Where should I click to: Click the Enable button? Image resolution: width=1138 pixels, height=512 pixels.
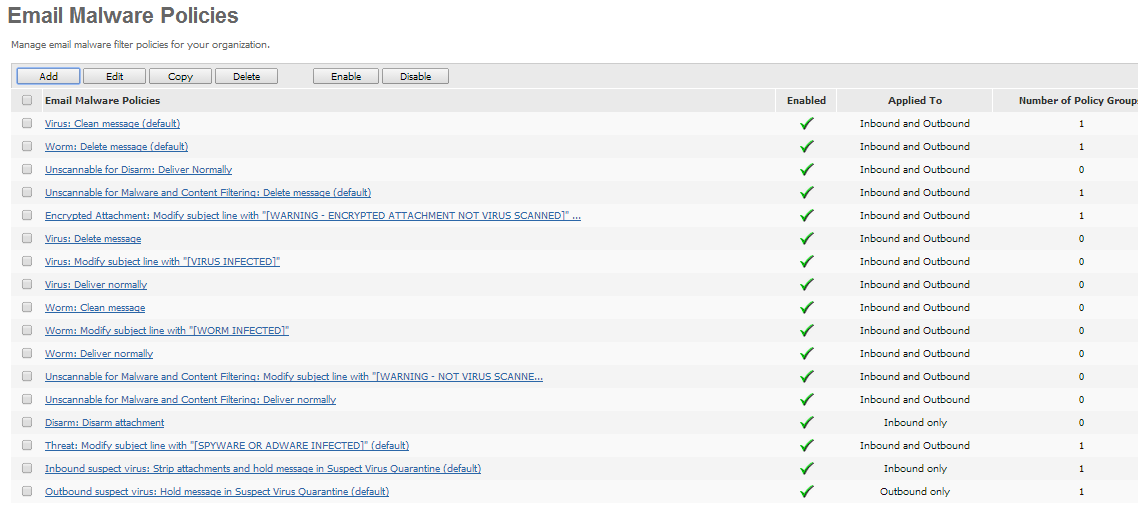[346, 77]
